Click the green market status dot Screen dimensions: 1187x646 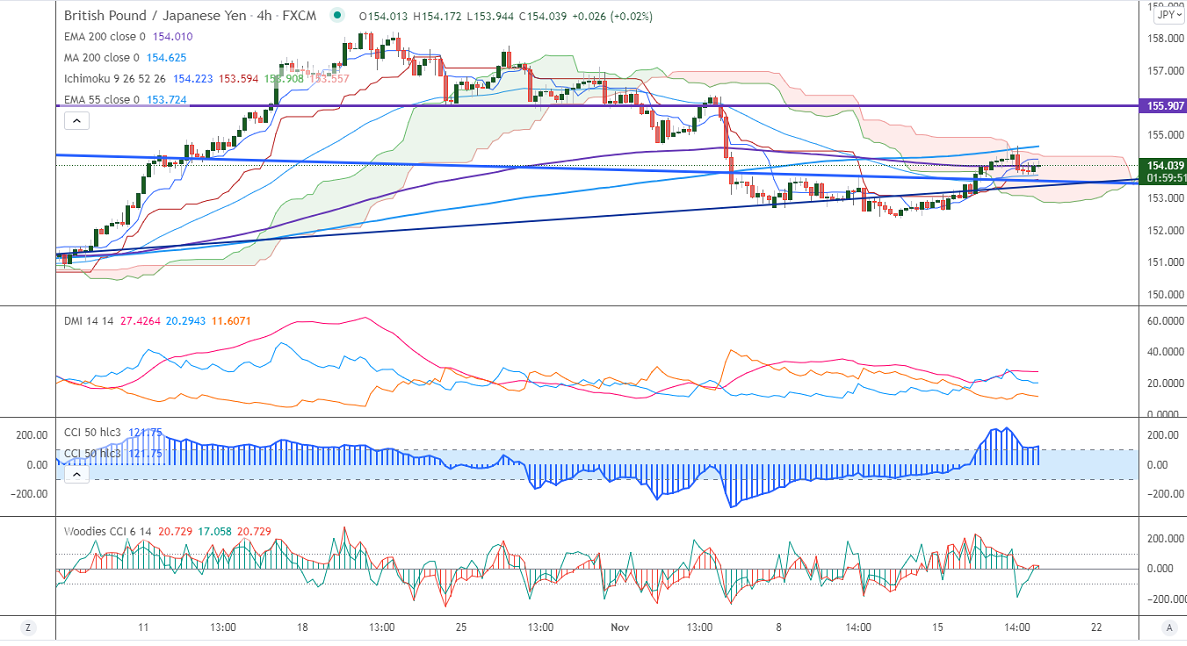[x=338, y=15]
